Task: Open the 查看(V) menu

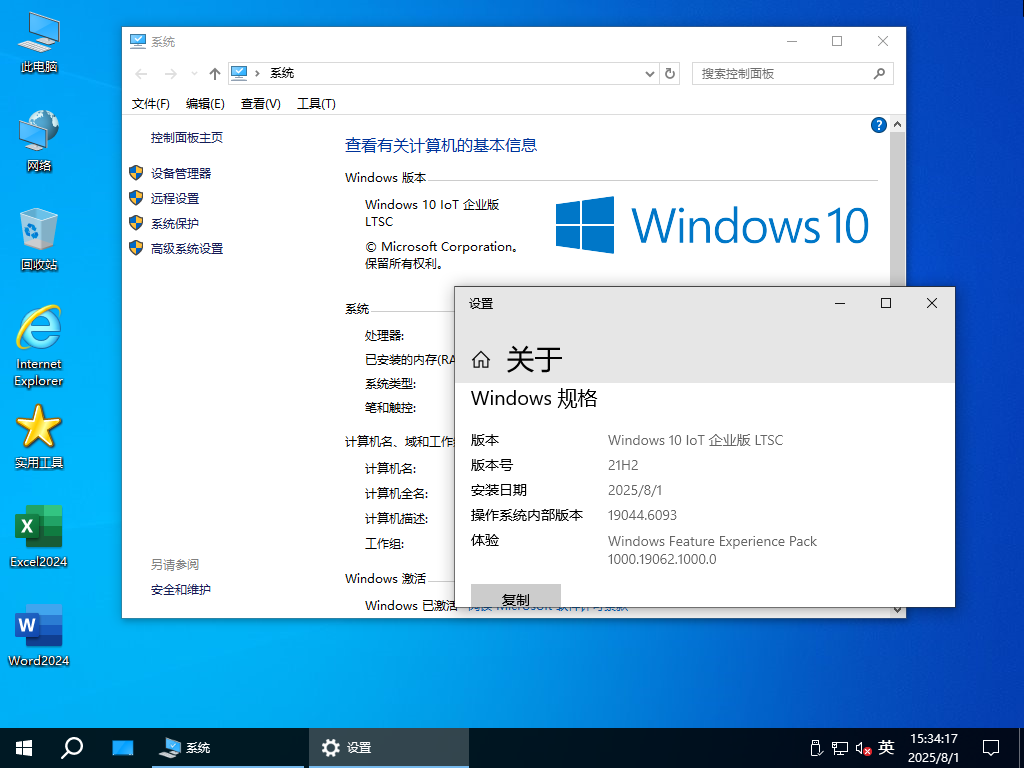Action: [x=261, y=104]
